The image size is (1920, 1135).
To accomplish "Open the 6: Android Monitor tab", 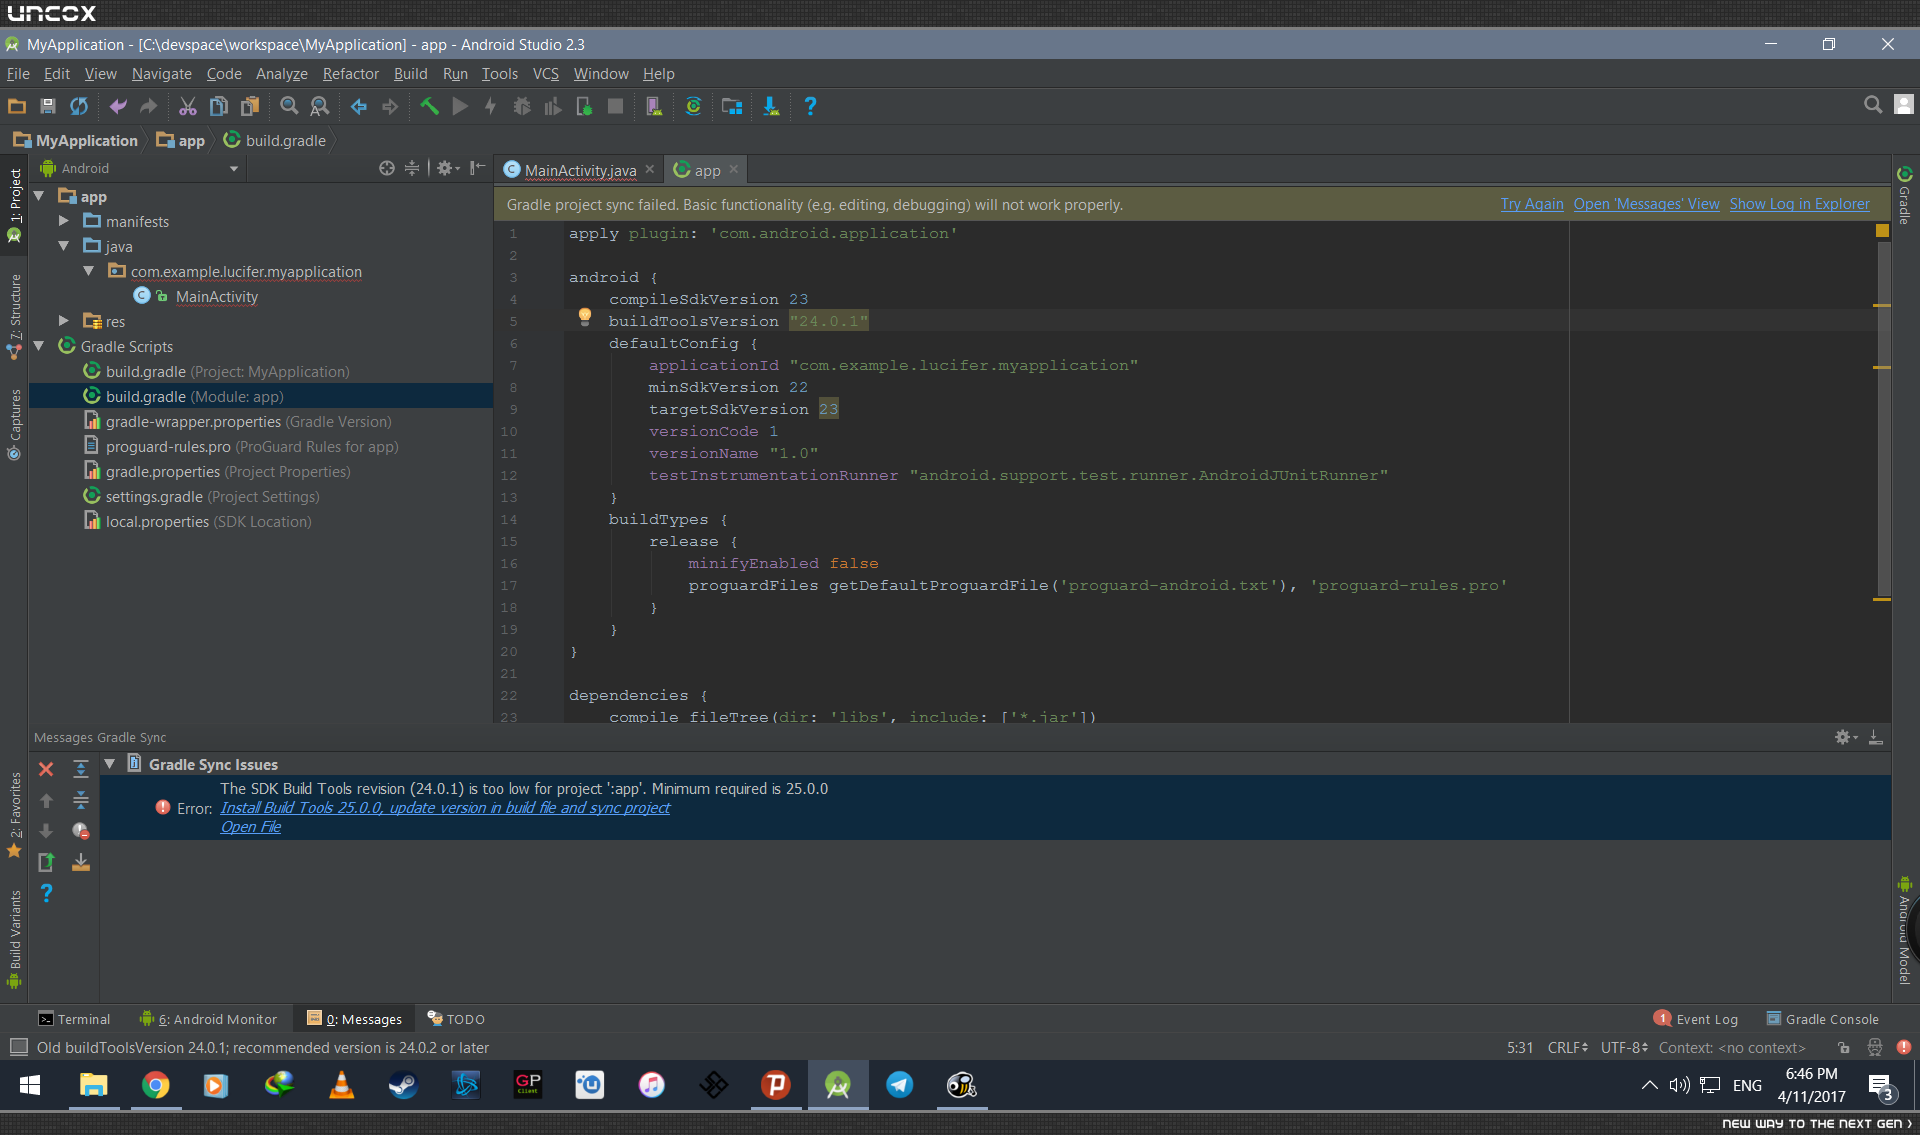I will 208,1019.
